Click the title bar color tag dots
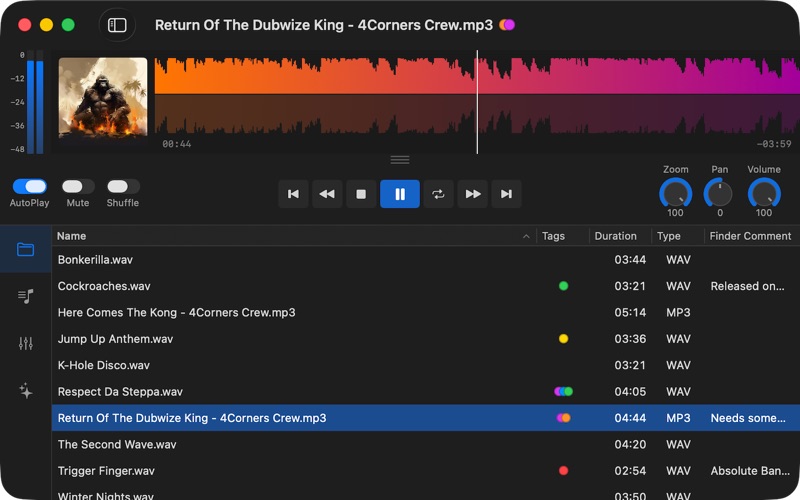The height and width of the screenshot is (500, 800). [507, 25]
